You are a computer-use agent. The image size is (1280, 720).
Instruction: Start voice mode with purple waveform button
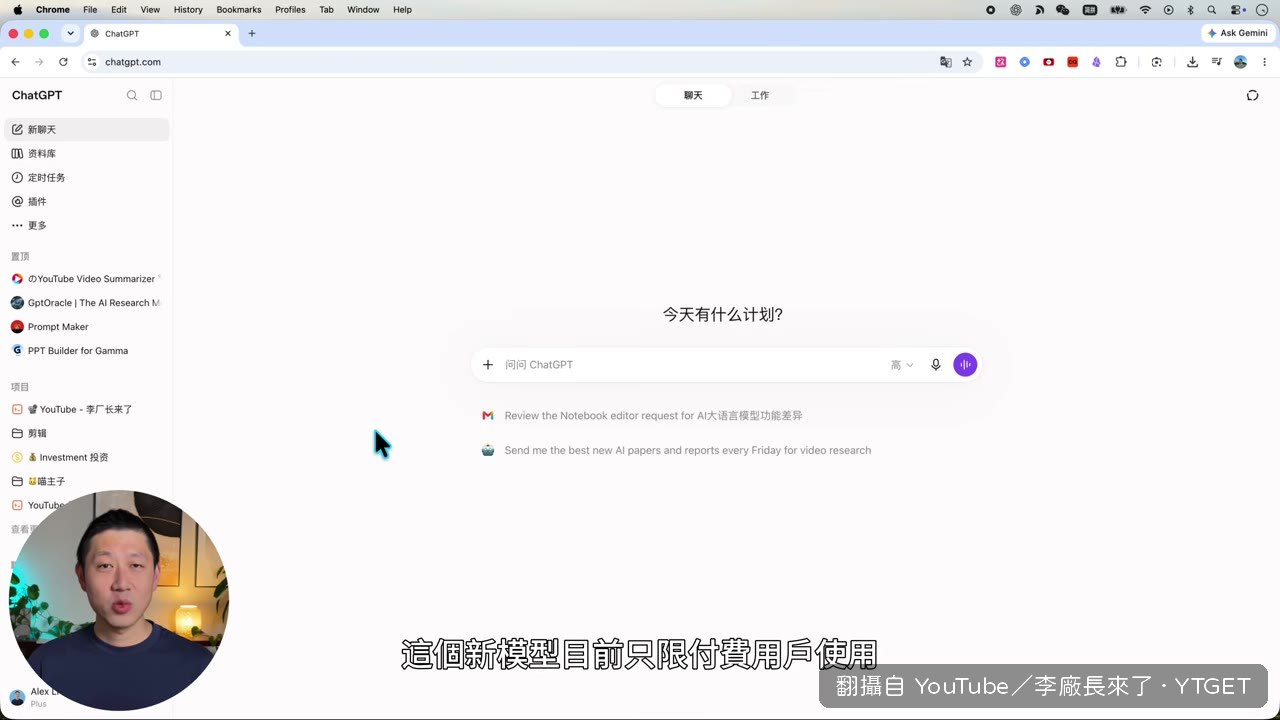pos(965,365)
